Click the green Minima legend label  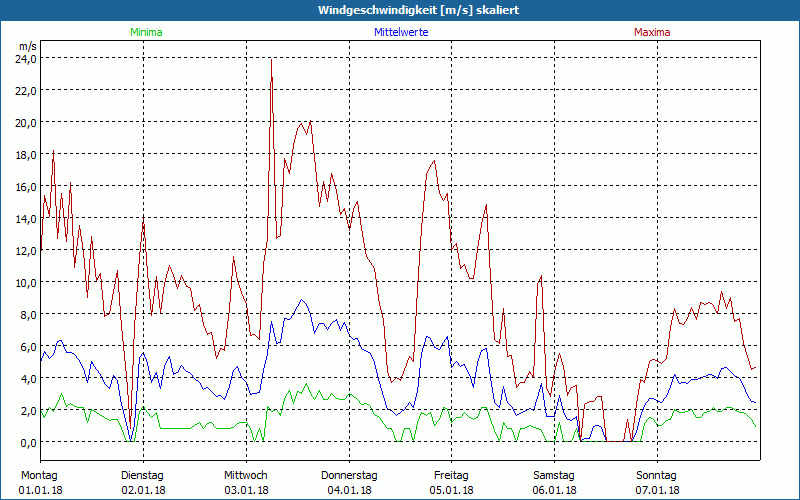point(146,32)
